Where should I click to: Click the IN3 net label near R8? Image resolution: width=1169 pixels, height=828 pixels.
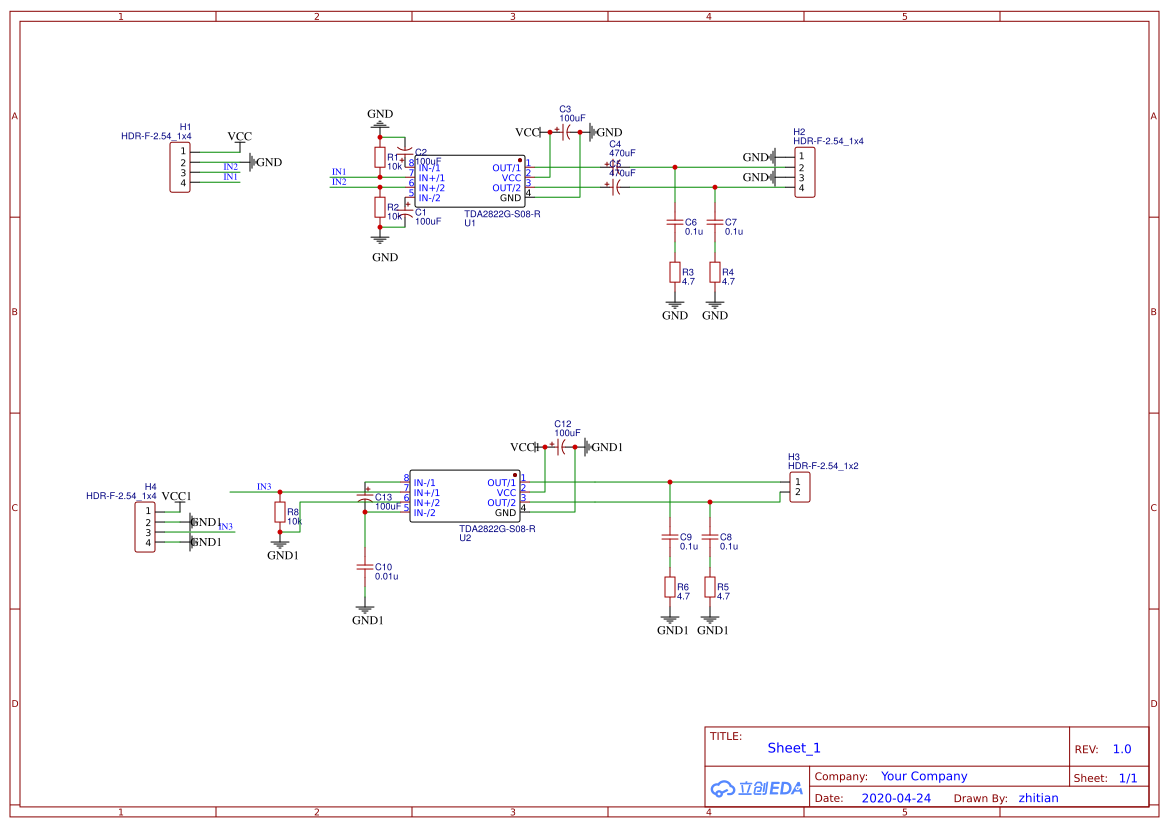coord(264,487)
